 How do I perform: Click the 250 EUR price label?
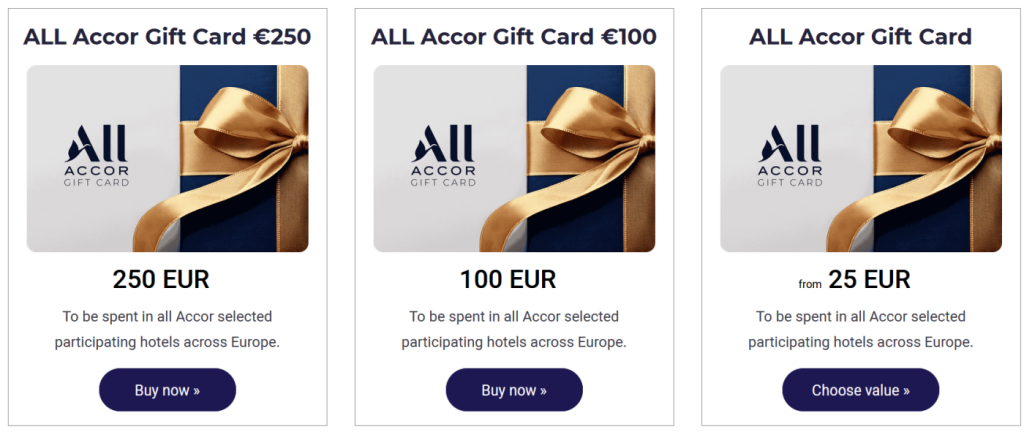coord(161,280)
